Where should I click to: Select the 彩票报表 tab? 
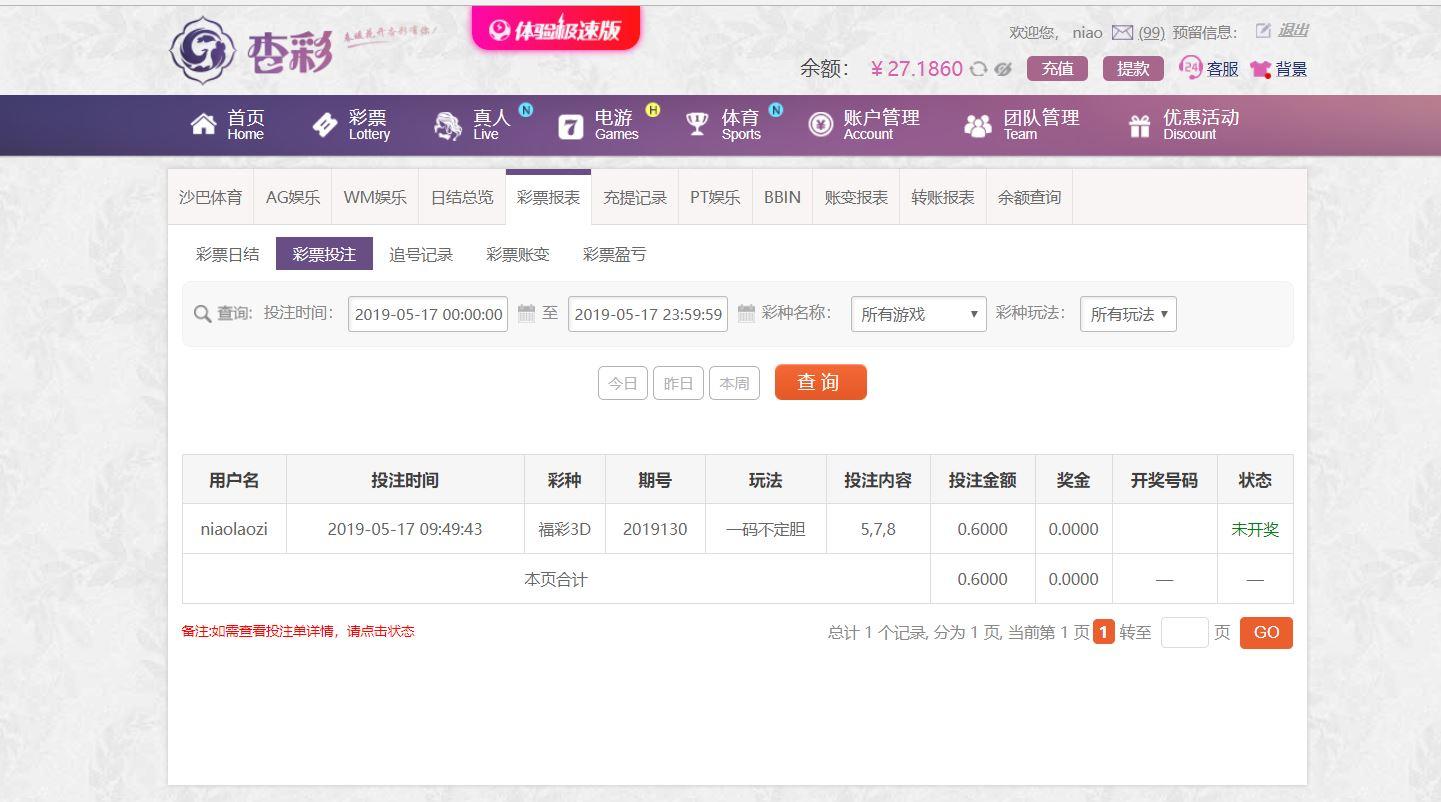pos(548,197)
